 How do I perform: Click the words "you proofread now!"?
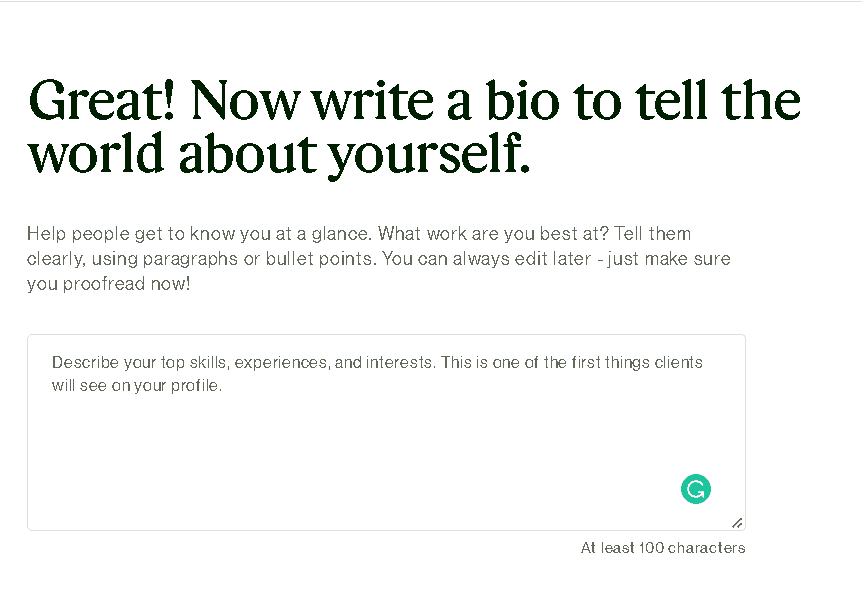pos(108,284)
